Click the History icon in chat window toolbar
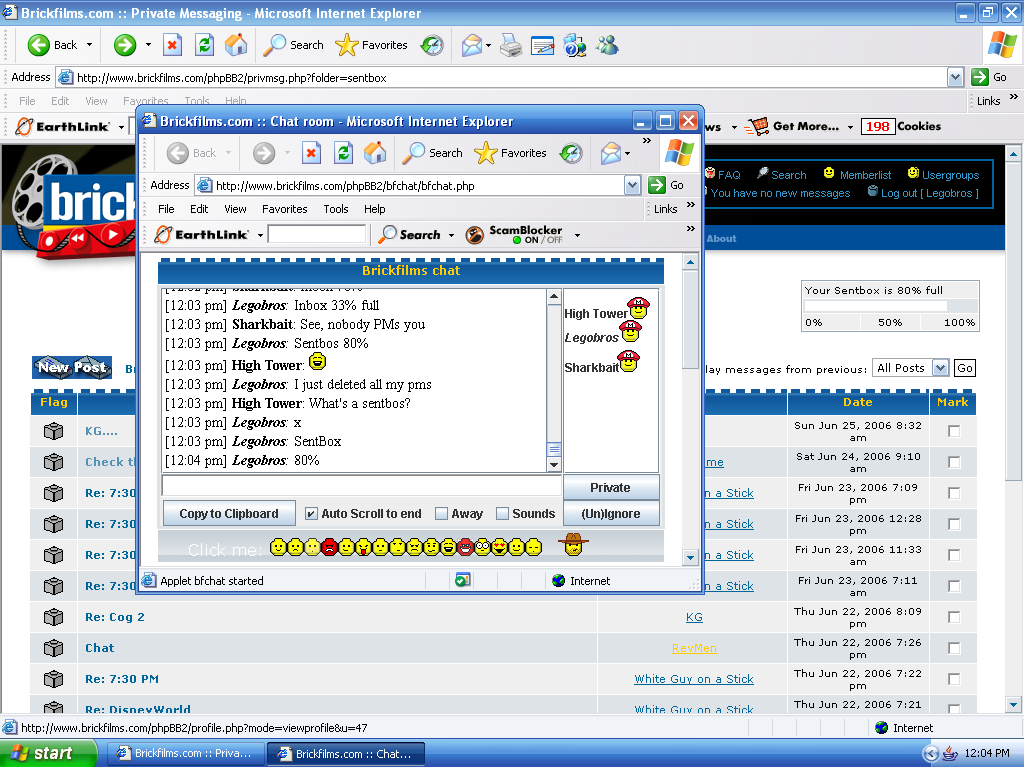The width and height of the screenshot is (1025, 767). coord(570,153)
